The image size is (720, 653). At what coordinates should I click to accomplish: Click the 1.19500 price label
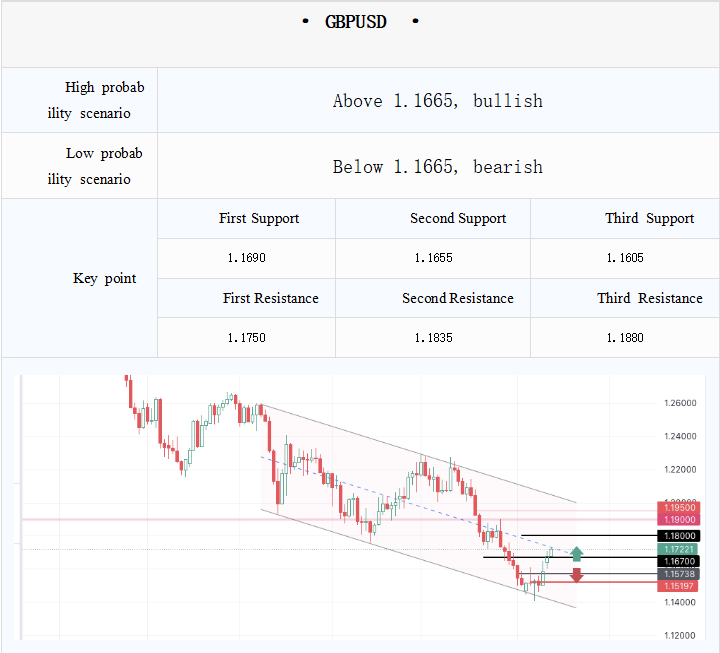(x=679, y=507)
